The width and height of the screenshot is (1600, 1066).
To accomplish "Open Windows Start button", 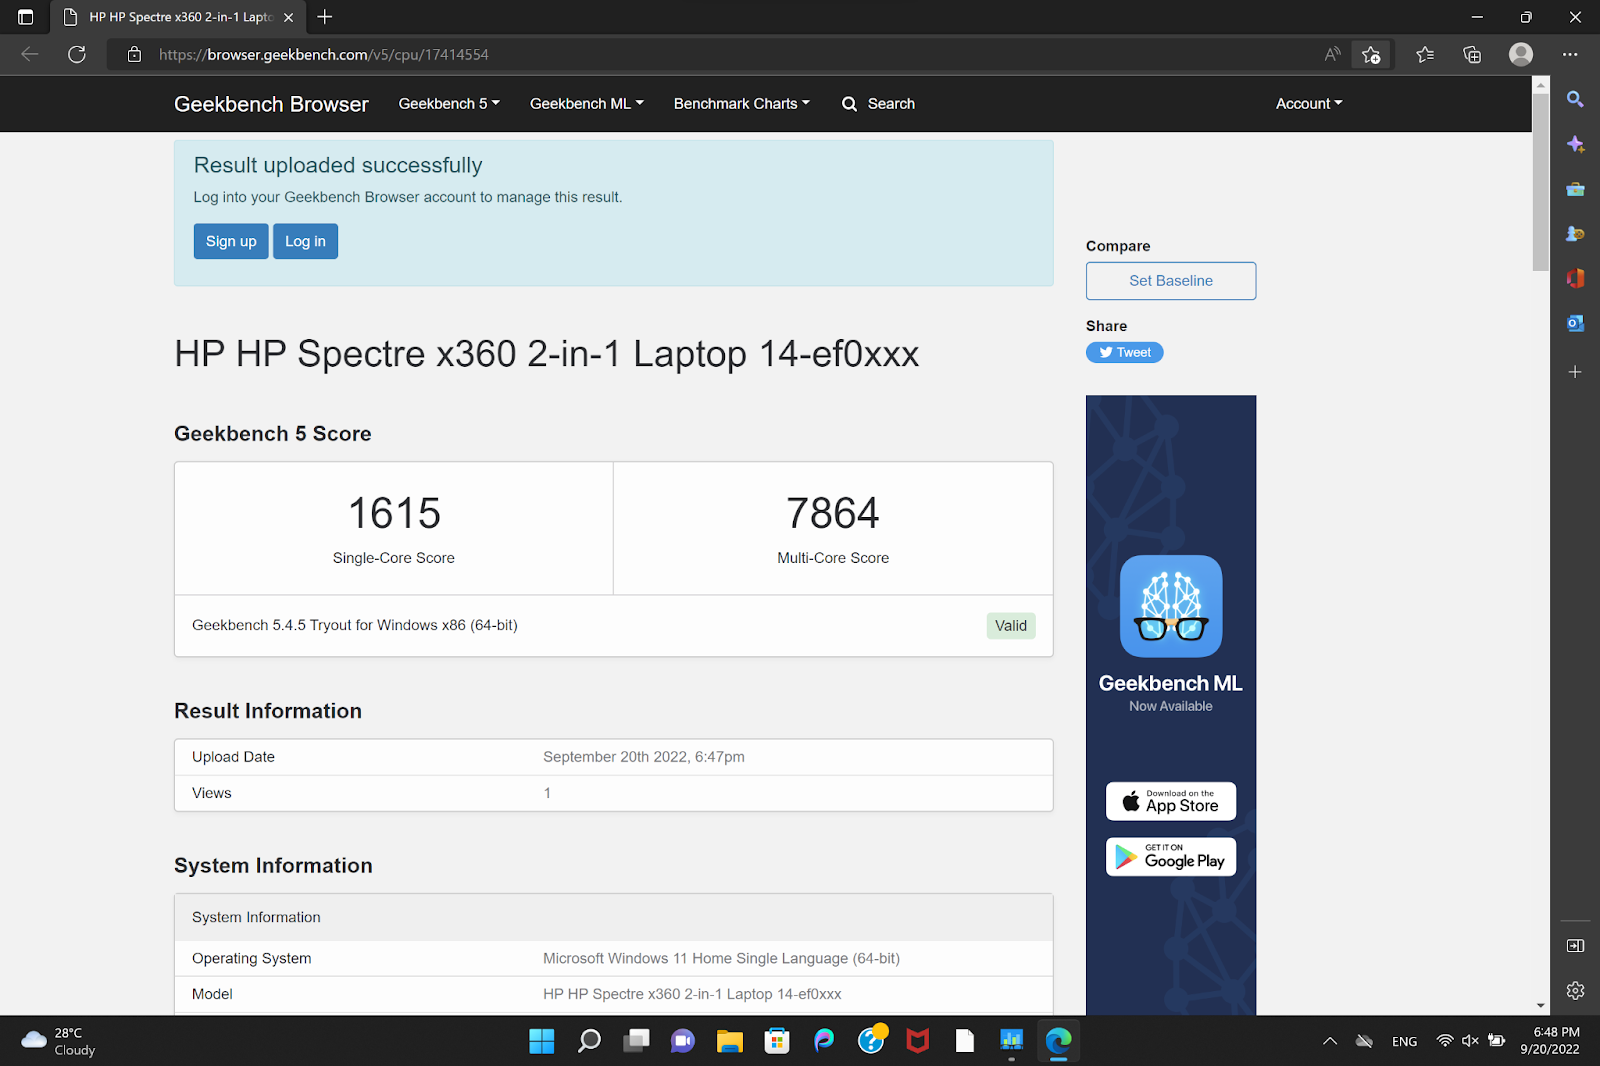I will (542, 1041).
